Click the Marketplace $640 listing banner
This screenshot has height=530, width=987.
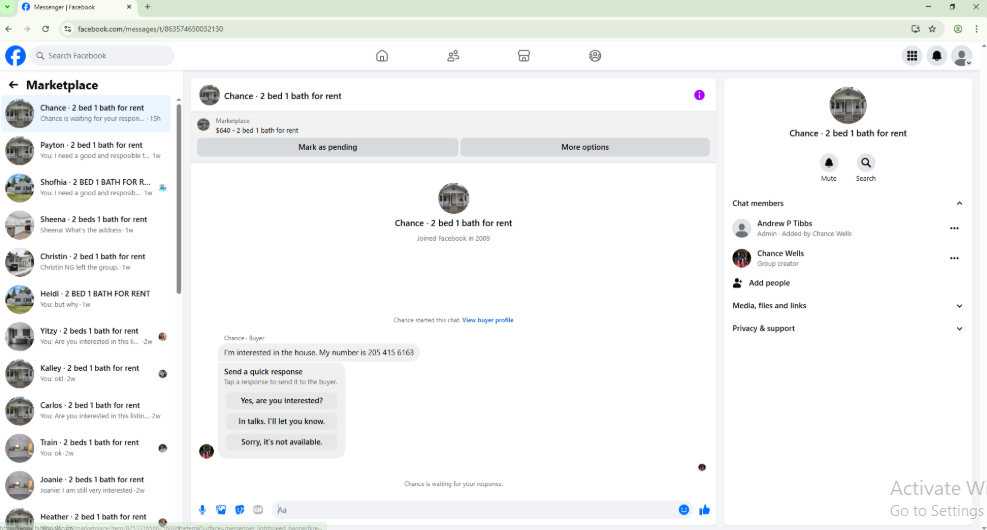pyautogui.click(x=453, y=125)
